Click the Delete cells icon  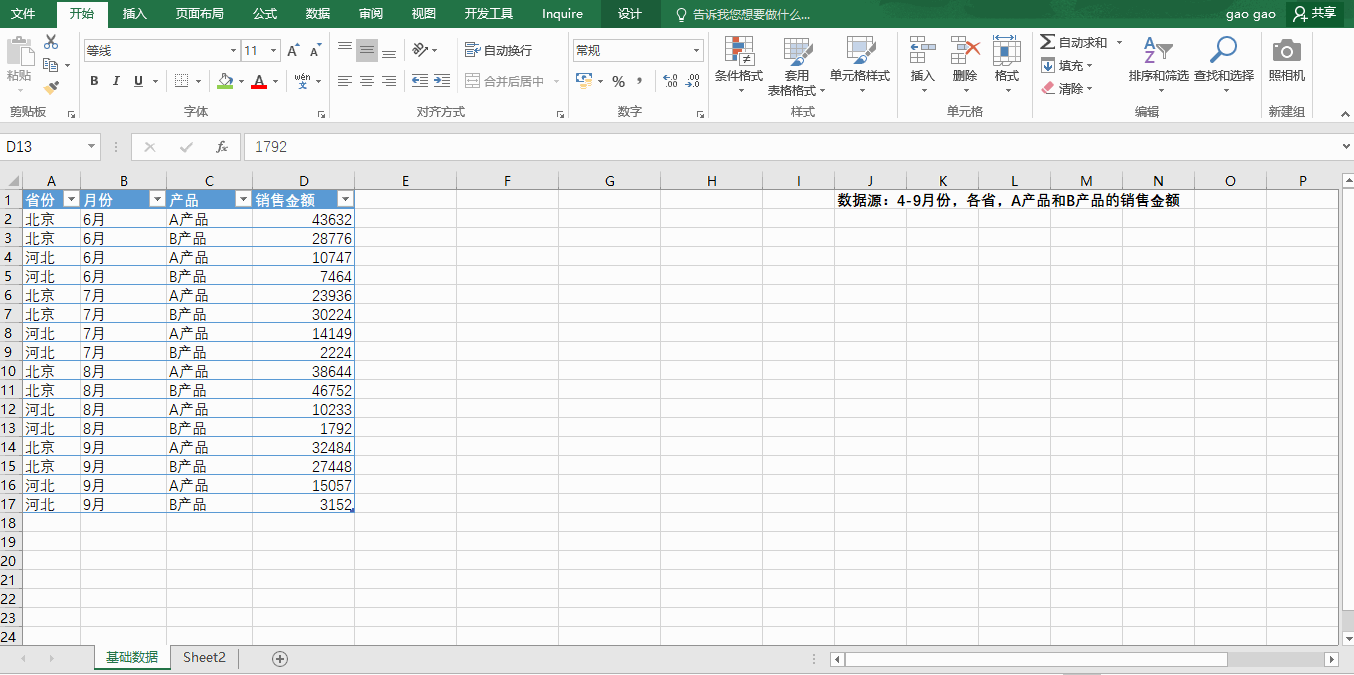point(965,51)
